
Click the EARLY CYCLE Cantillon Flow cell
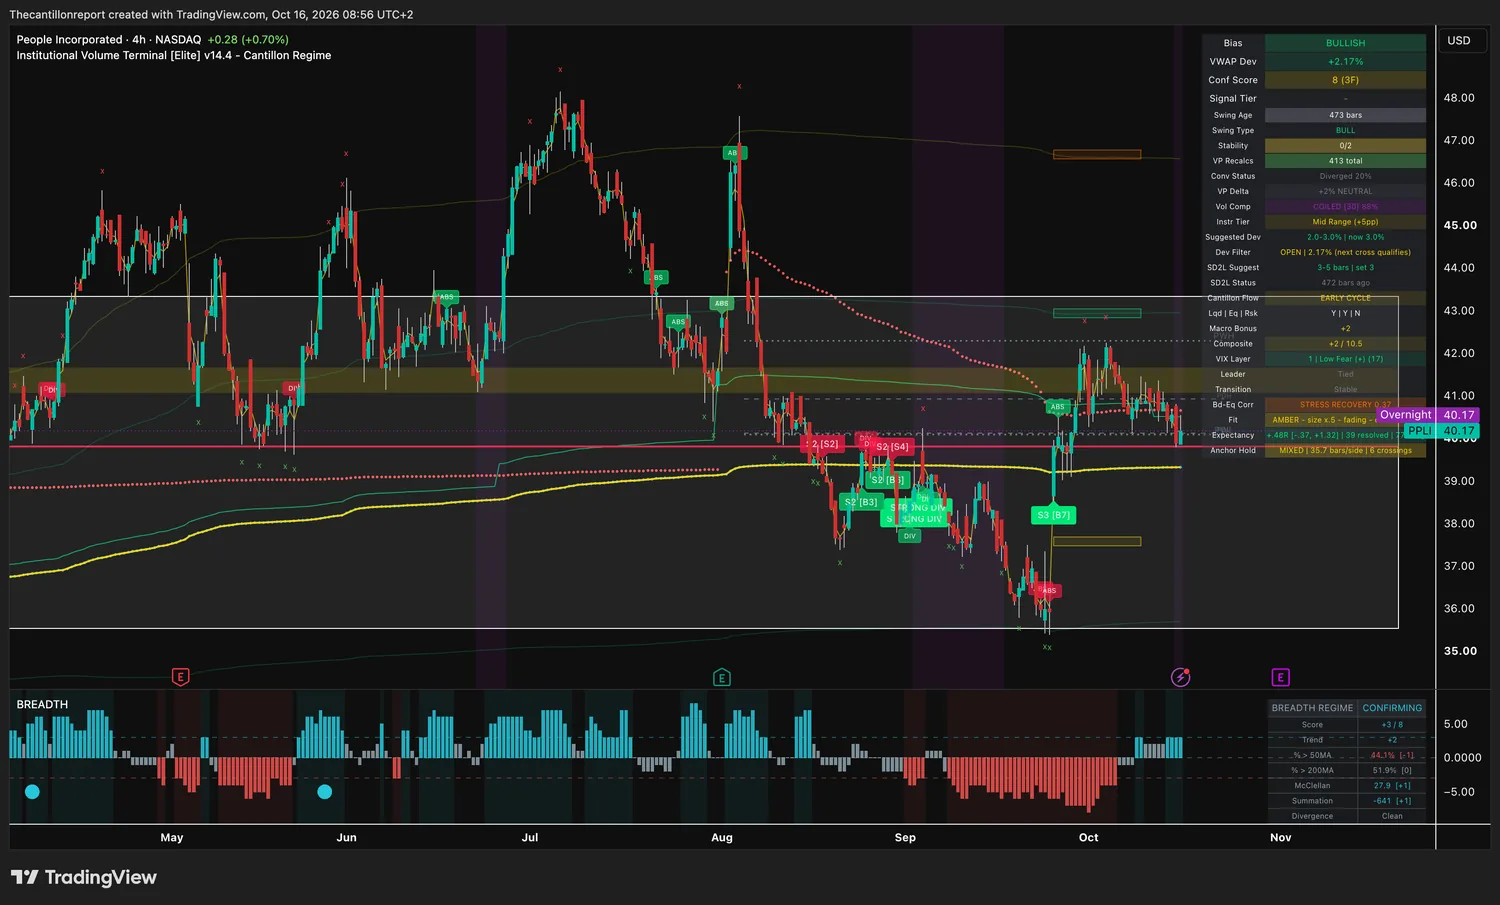[1345, 298]
